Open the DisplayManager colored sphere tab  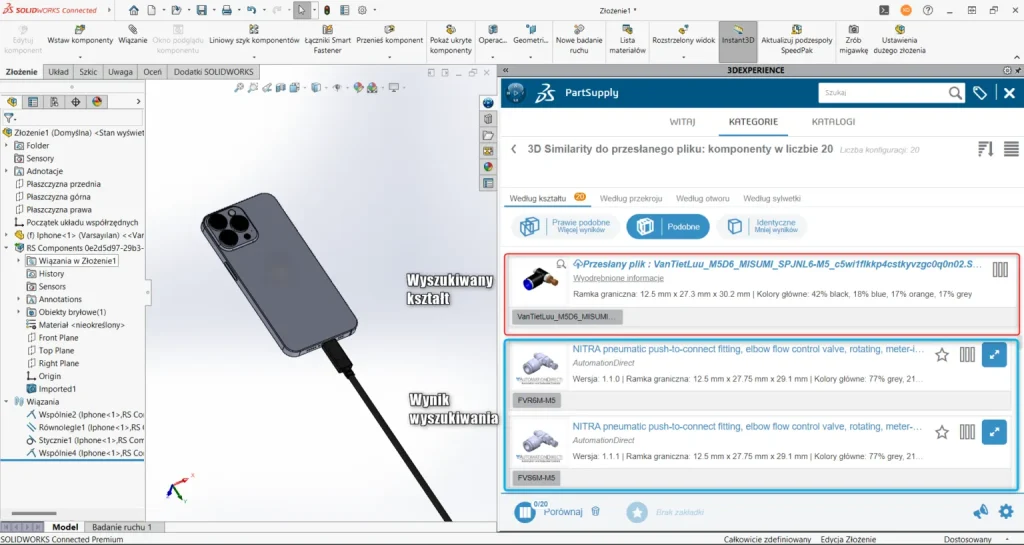pyautogui.click(x=97, y=102)
